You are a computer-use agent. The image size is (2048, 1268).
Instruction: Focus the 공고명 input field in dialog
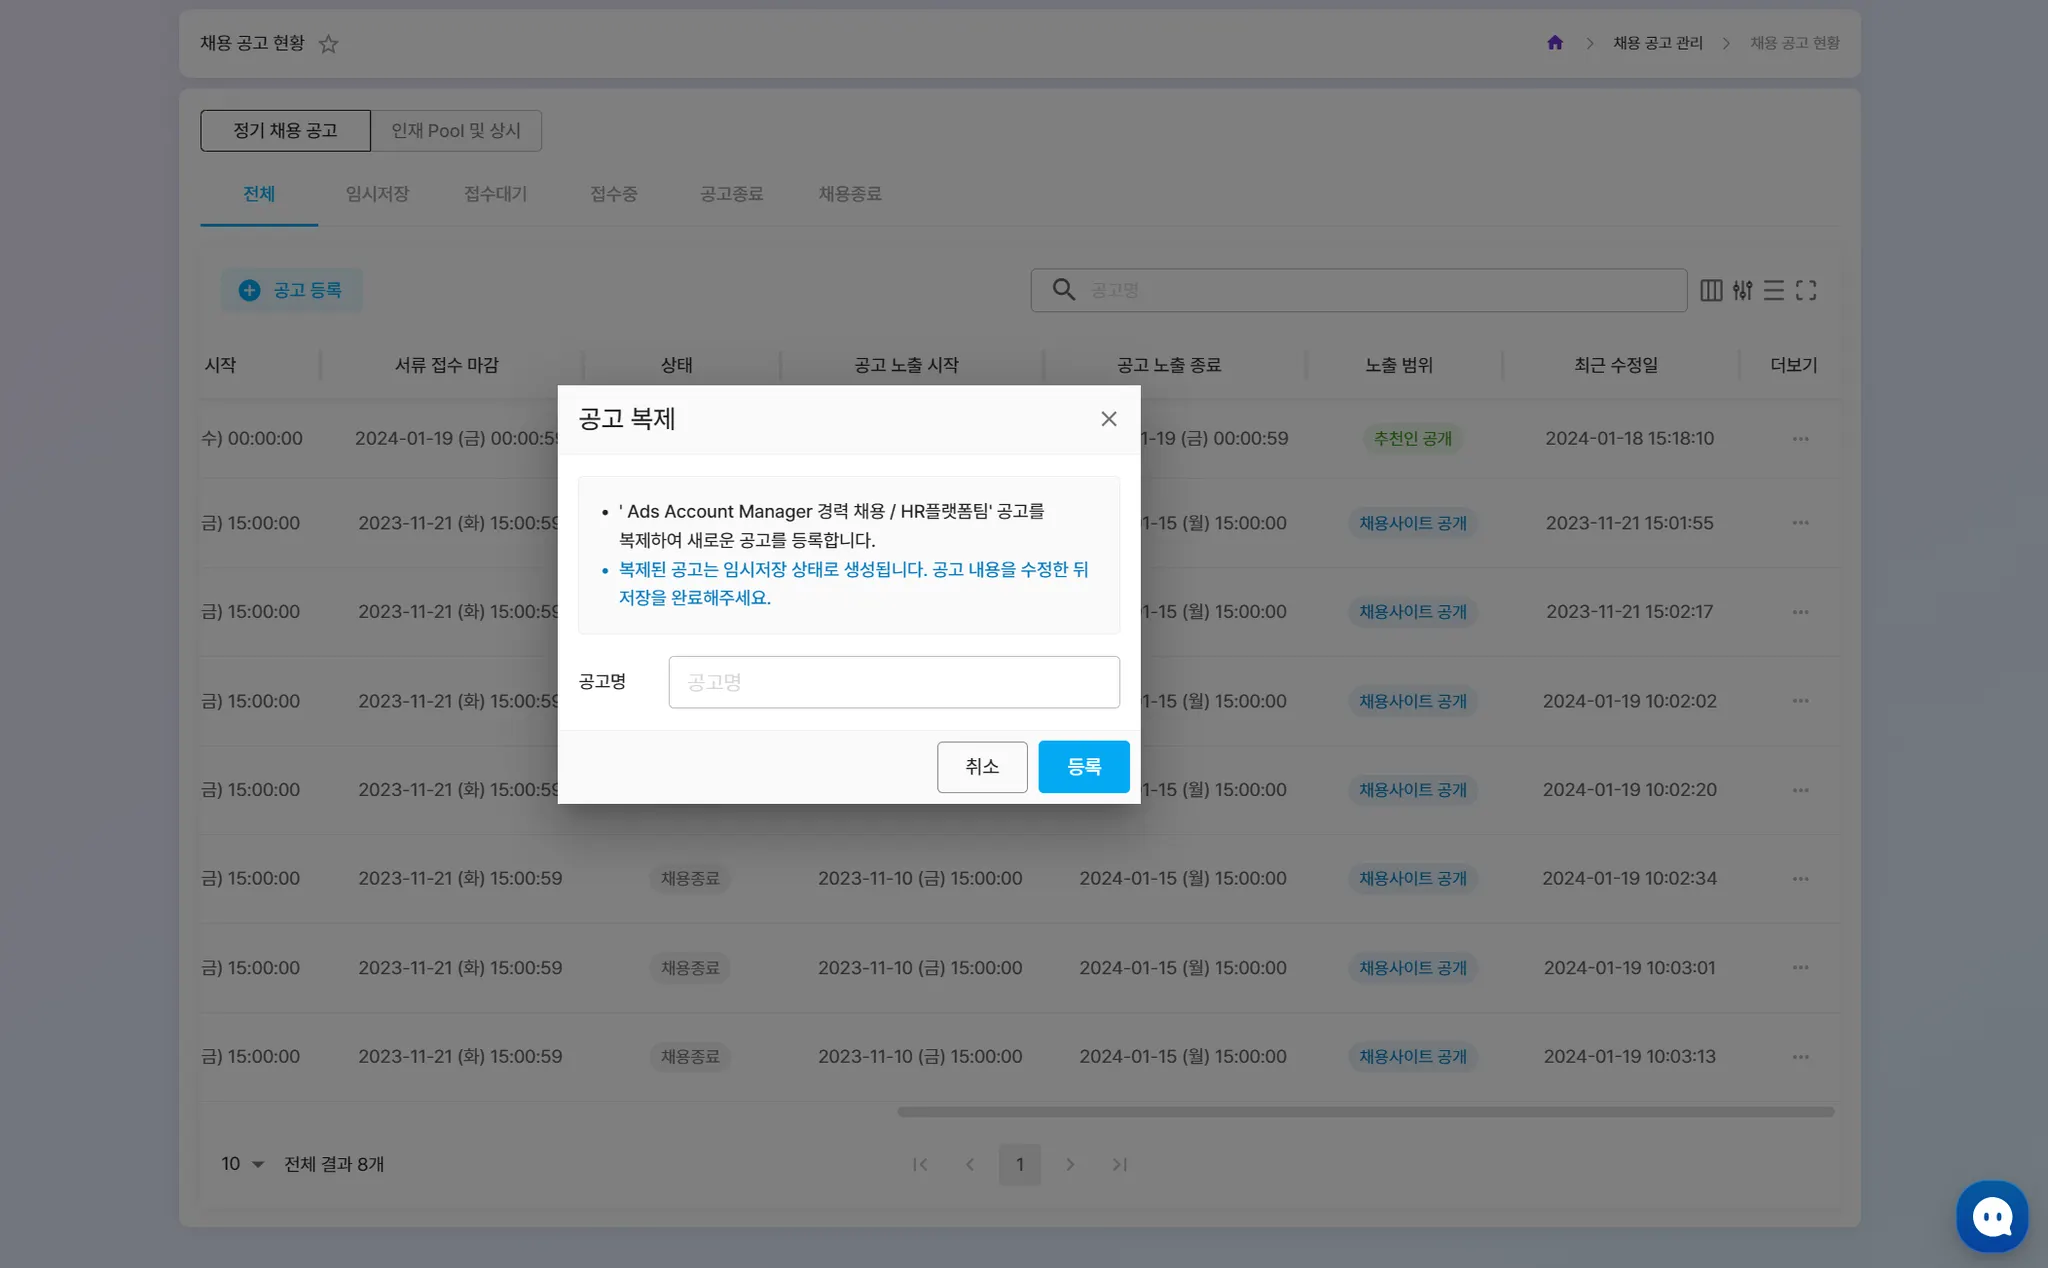[x=893, y=682]
